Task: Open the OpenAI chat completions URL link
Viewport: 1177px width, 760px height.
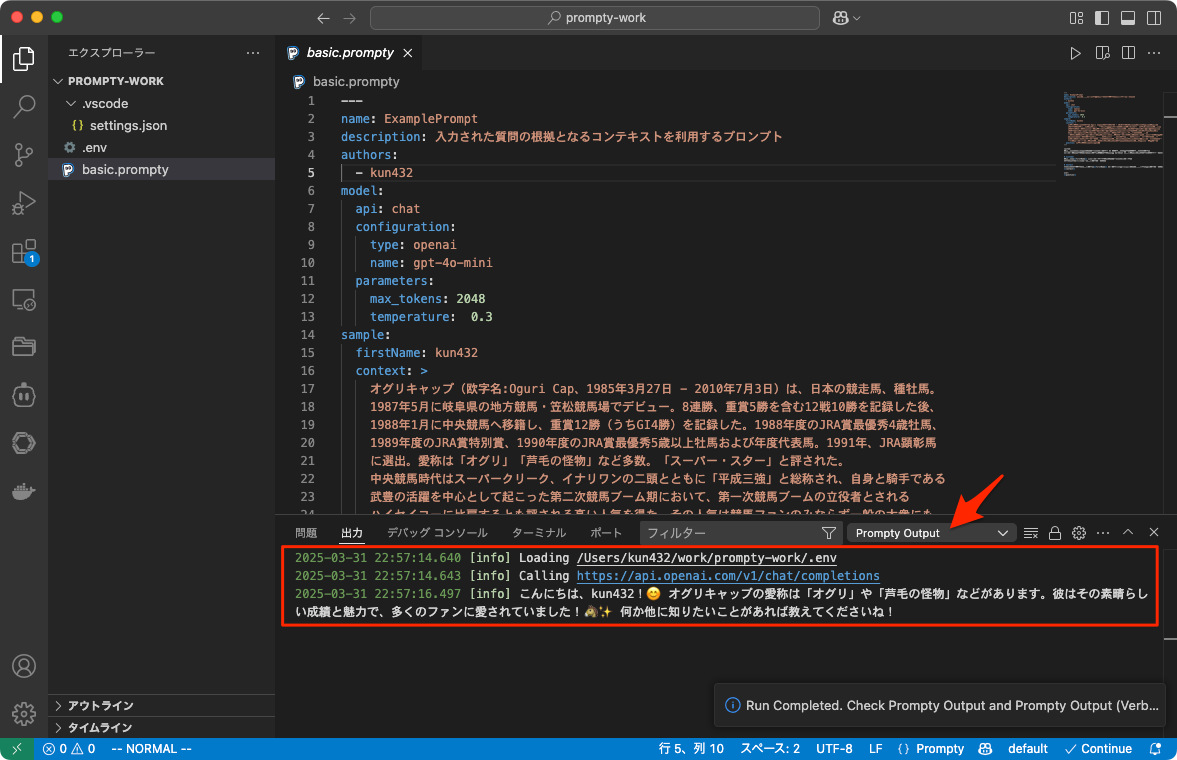Action: coord(727,576)
